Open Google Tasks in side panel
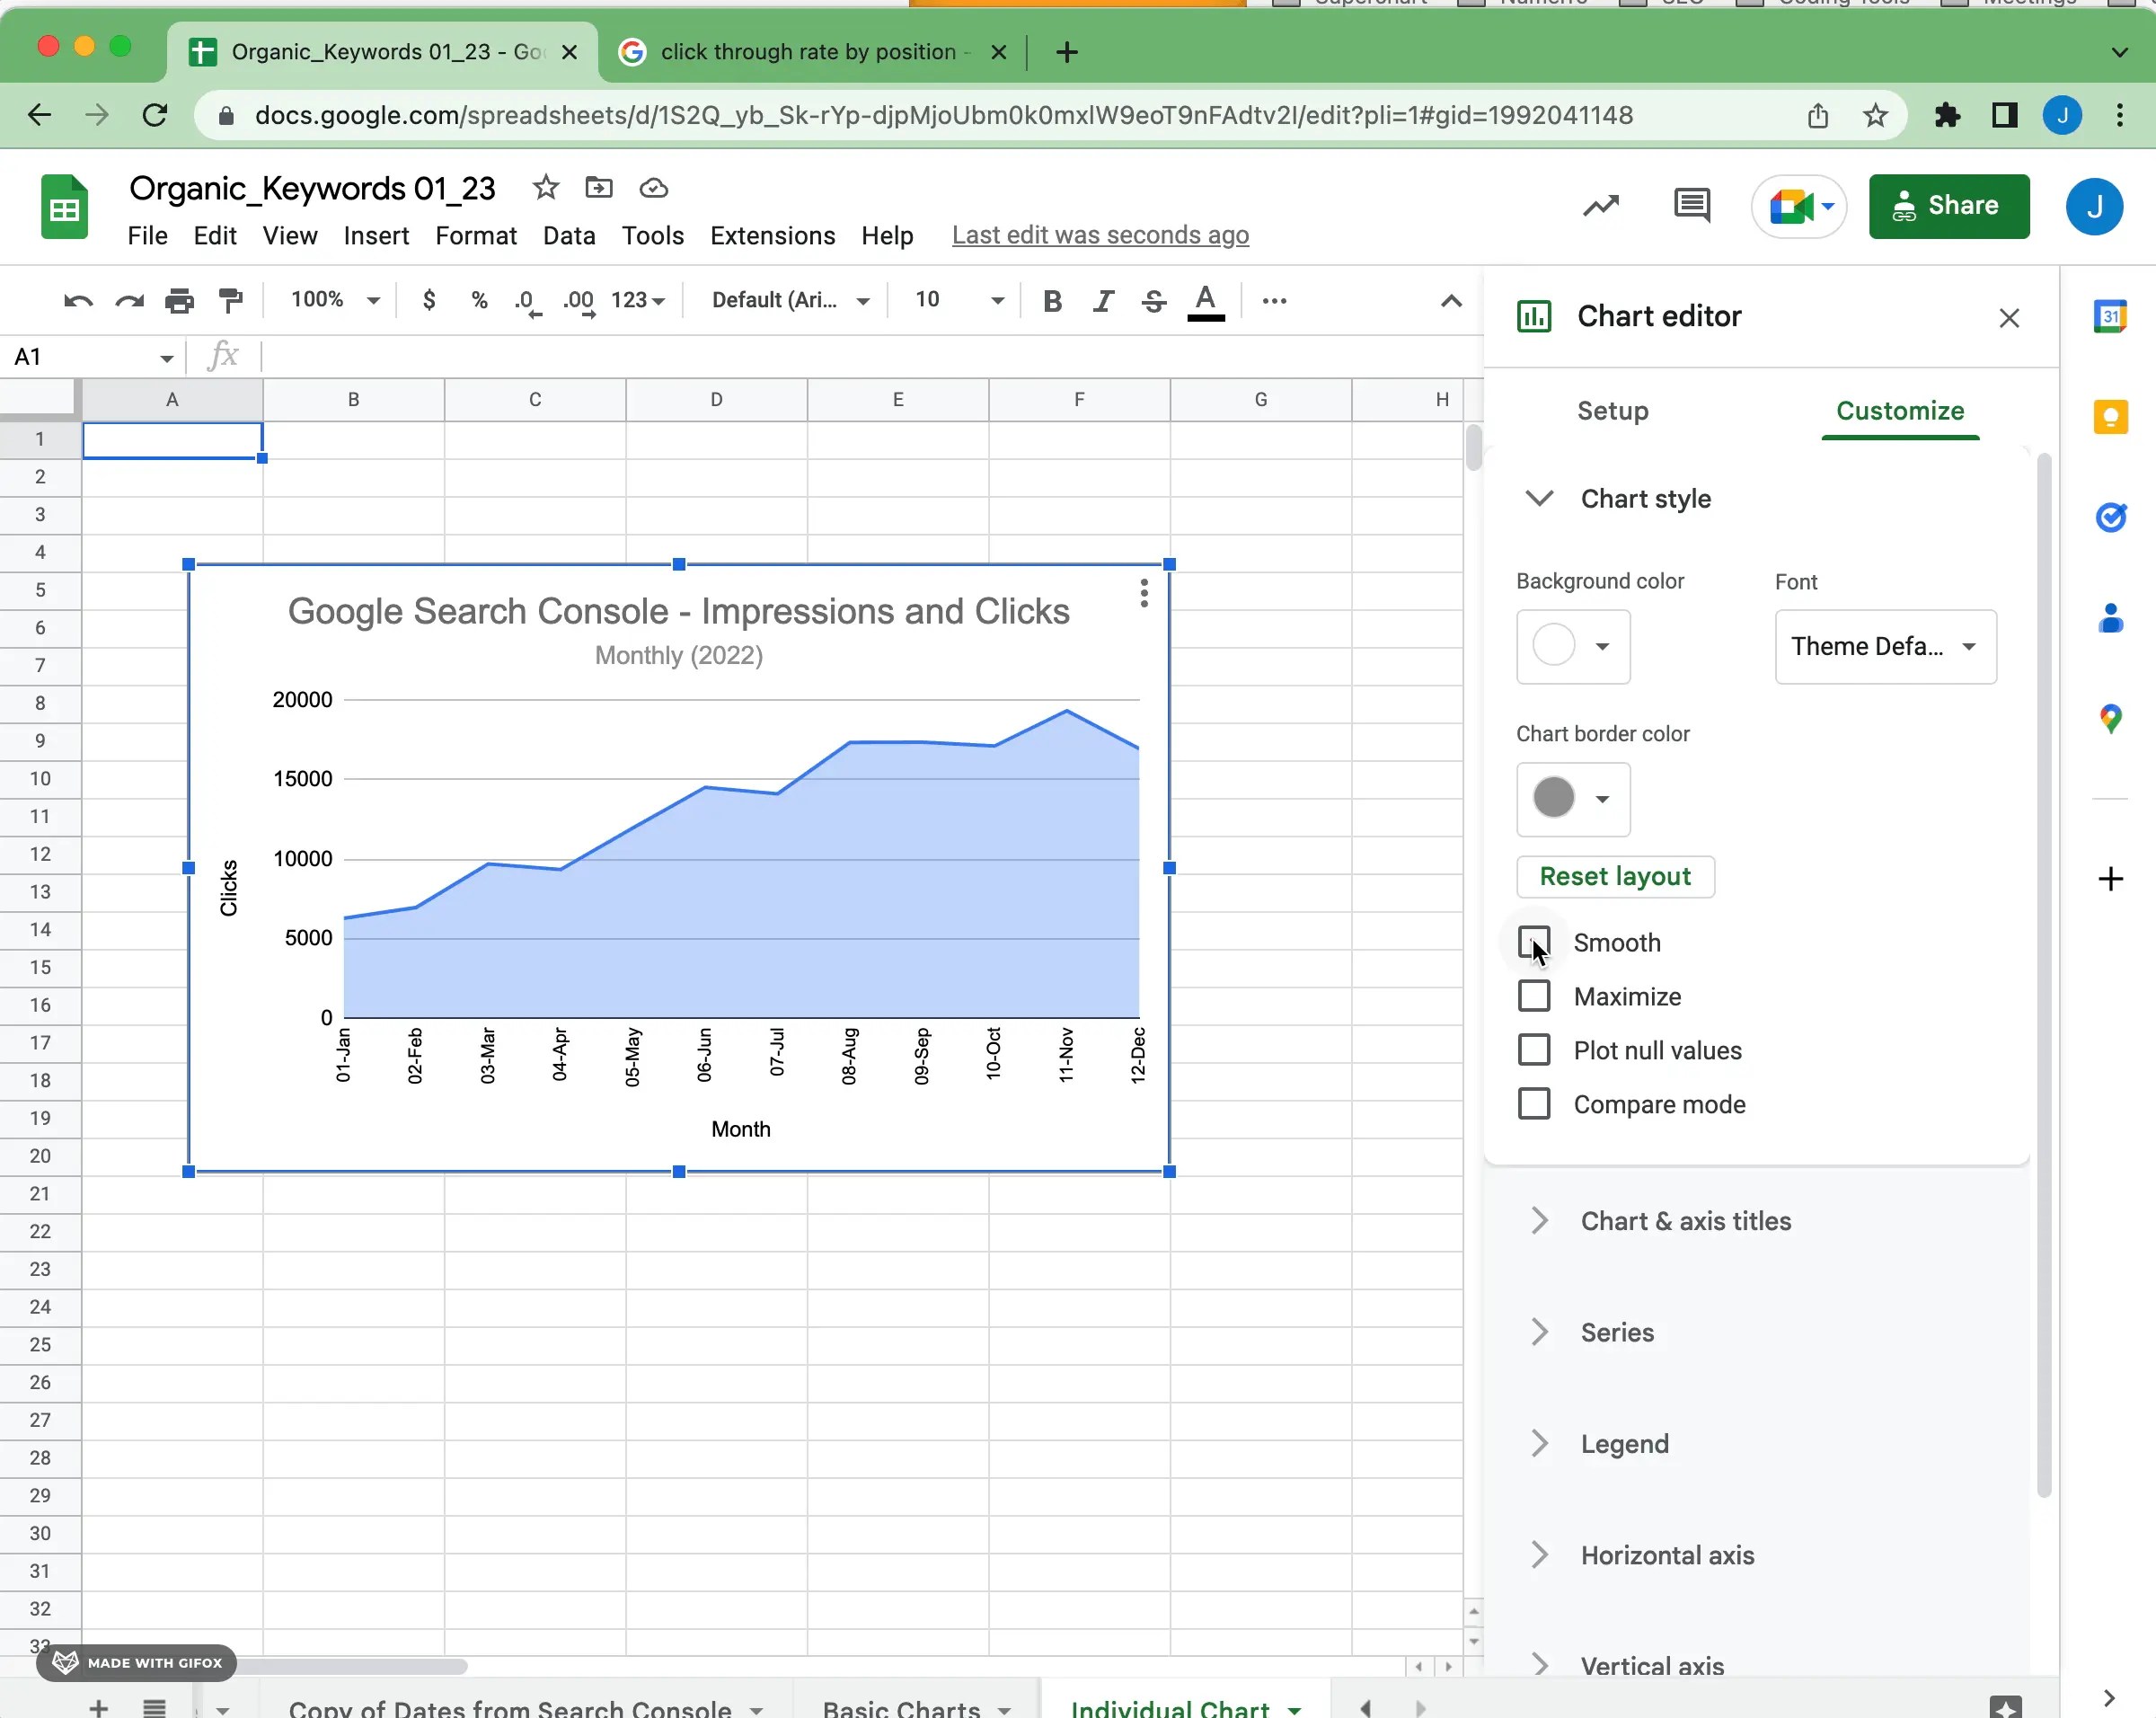The image size is (2156, 1718). point(2110,517)
